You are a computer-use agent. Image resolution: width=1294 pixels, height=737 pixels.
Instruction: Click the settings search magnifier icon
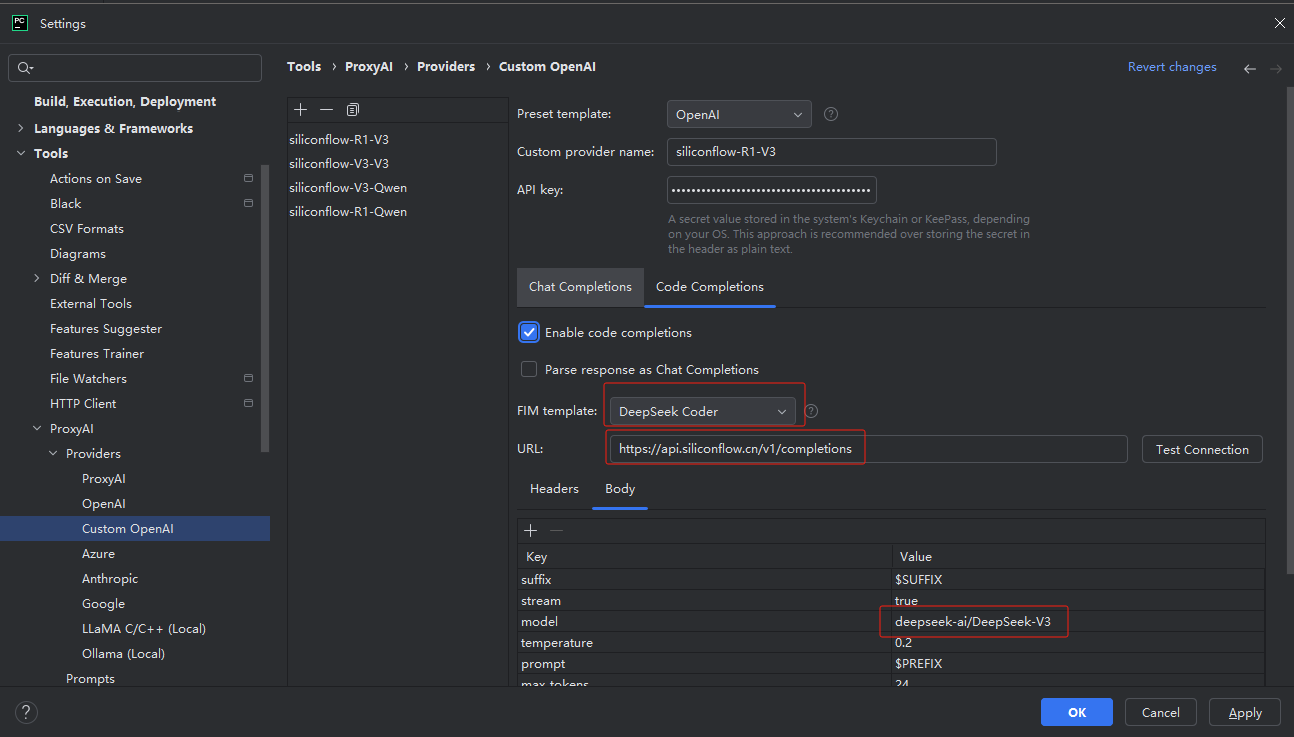[x=25, y=68]
